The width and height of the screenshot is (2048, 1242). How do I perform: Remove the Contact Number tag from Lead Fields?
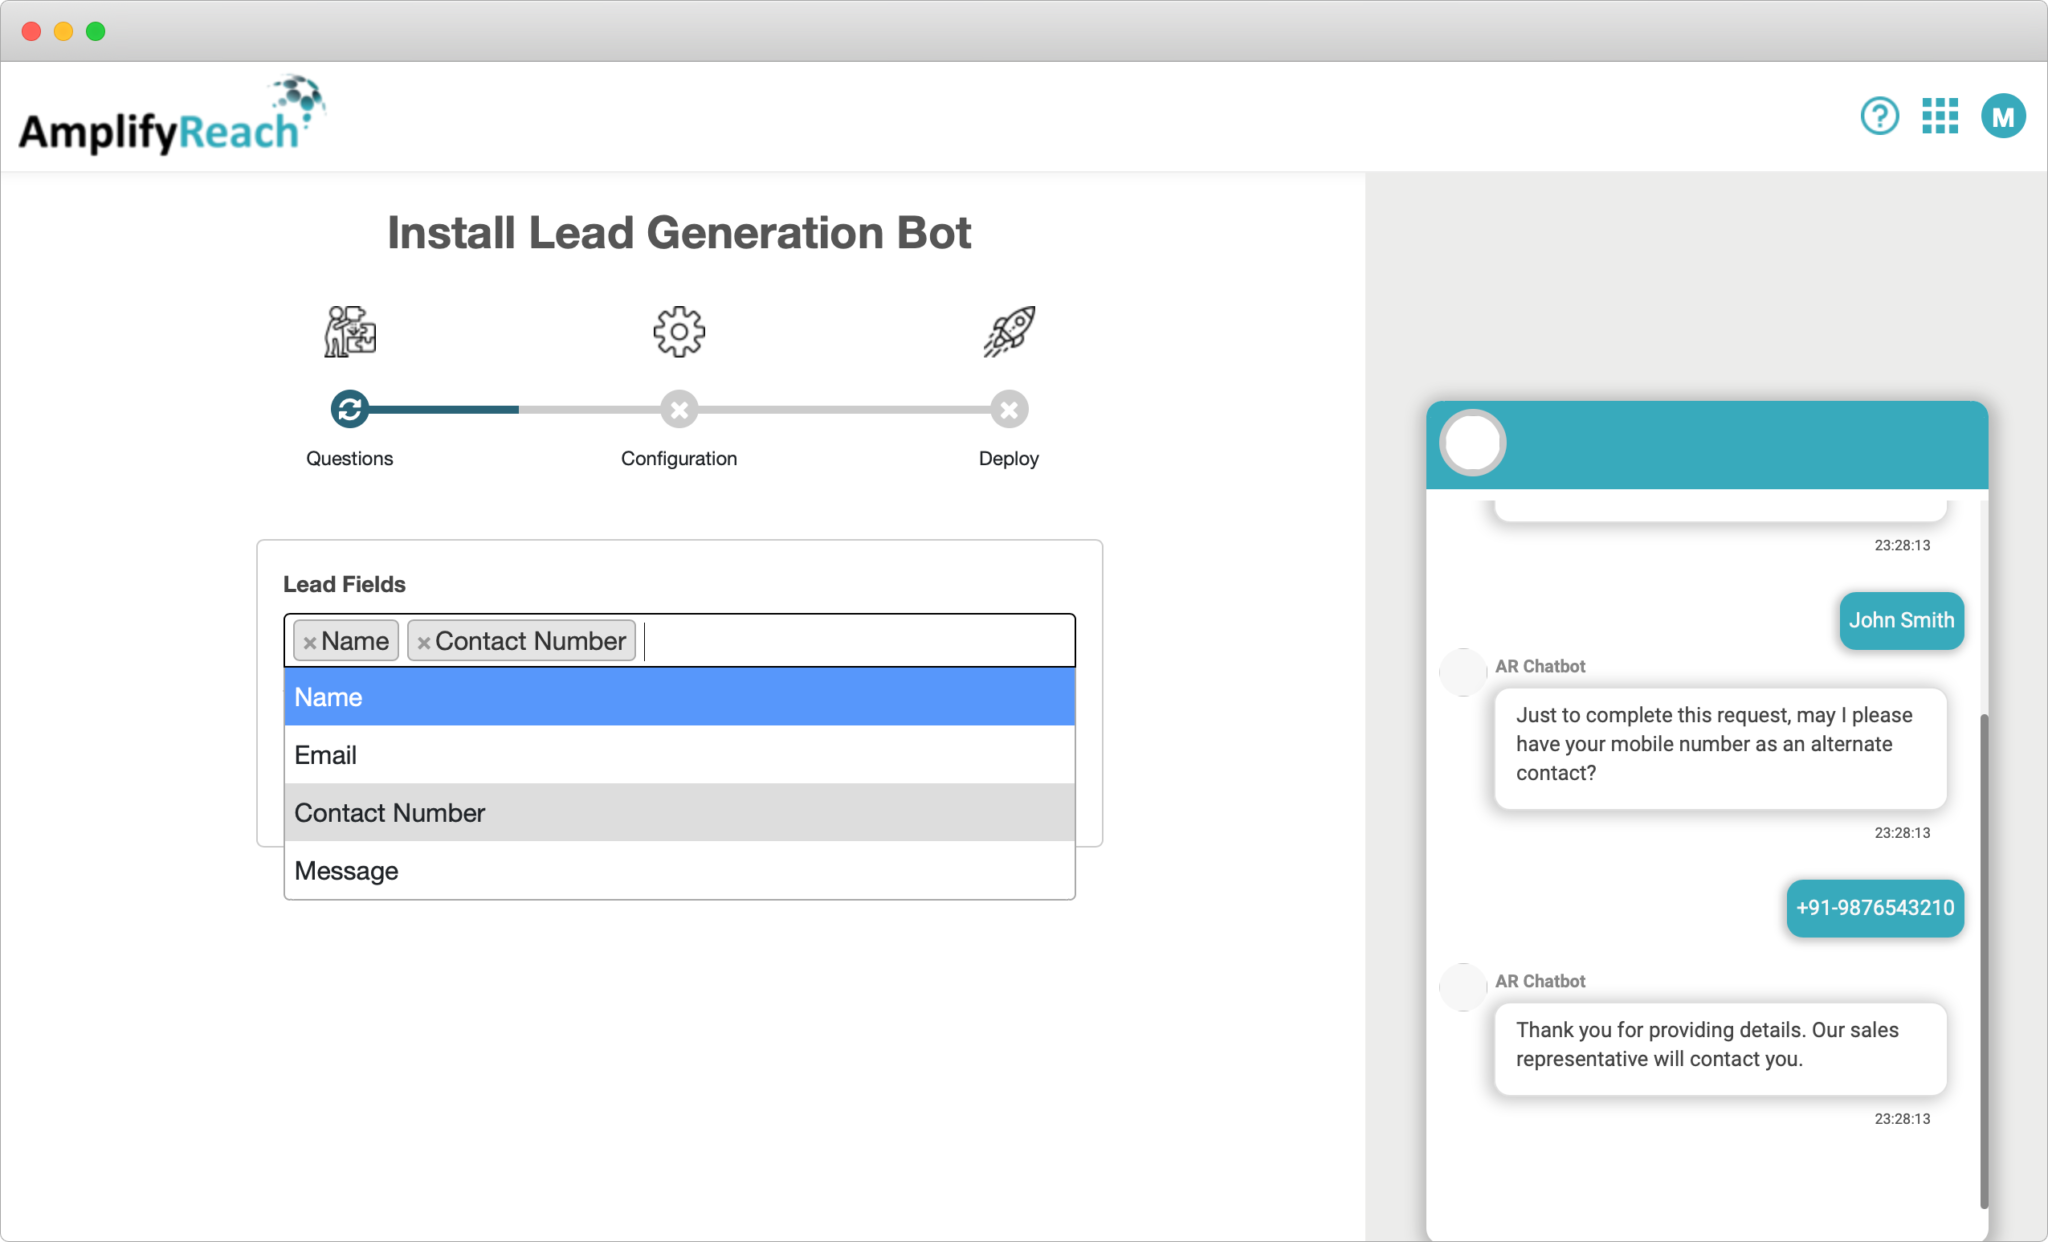(424, 641)
